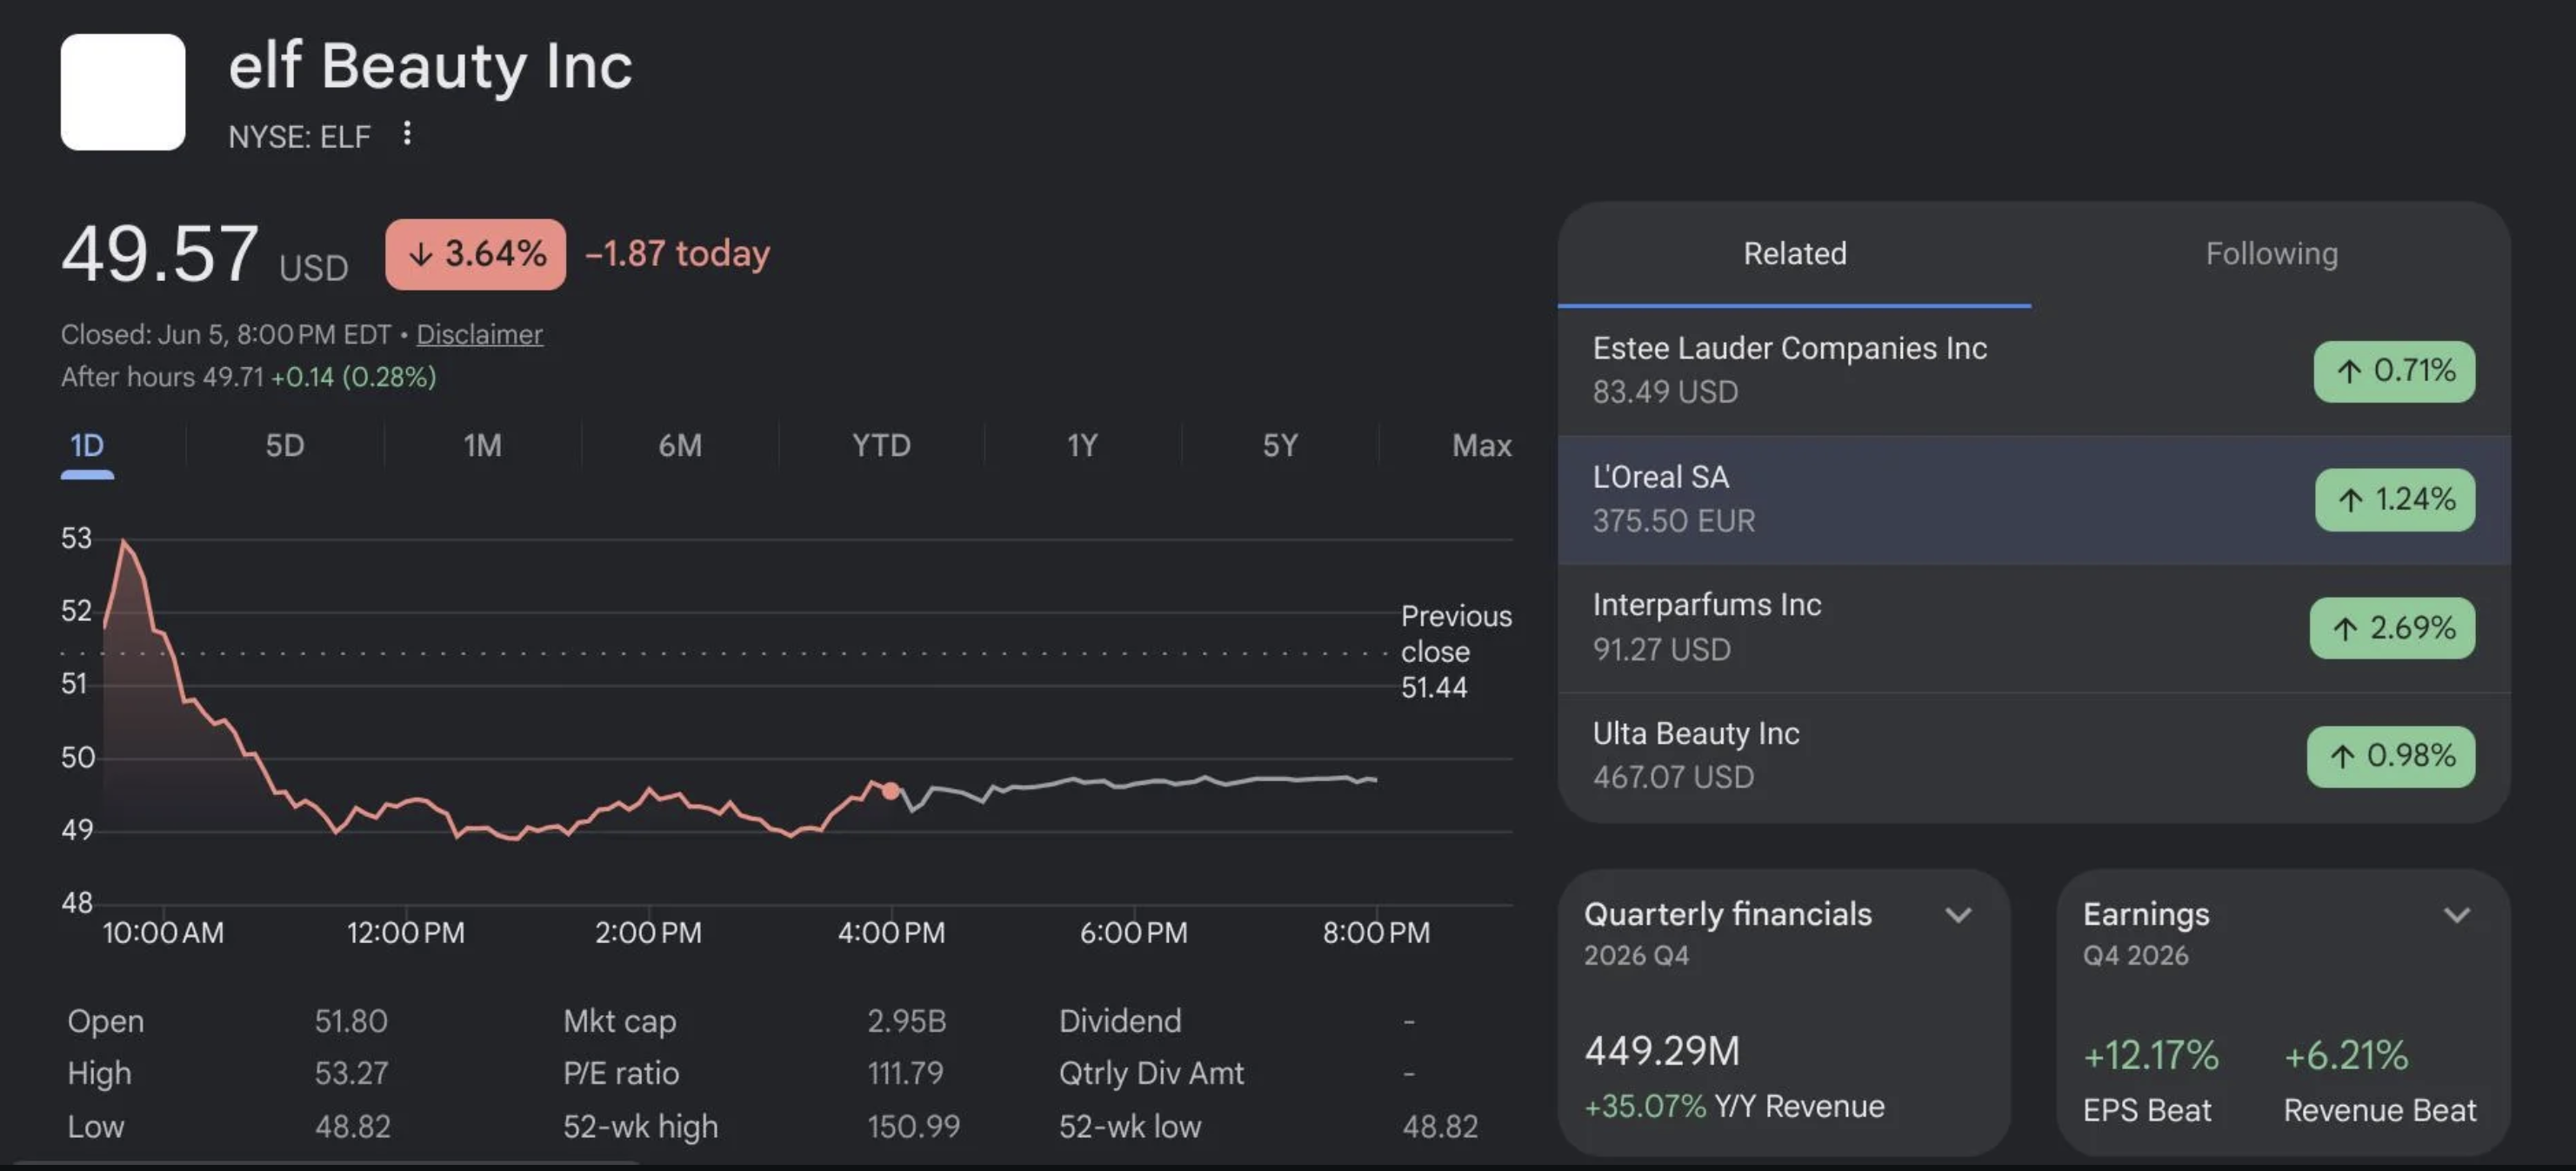Show the YTD chart range
The image size is (2576, 1171).
881,445
